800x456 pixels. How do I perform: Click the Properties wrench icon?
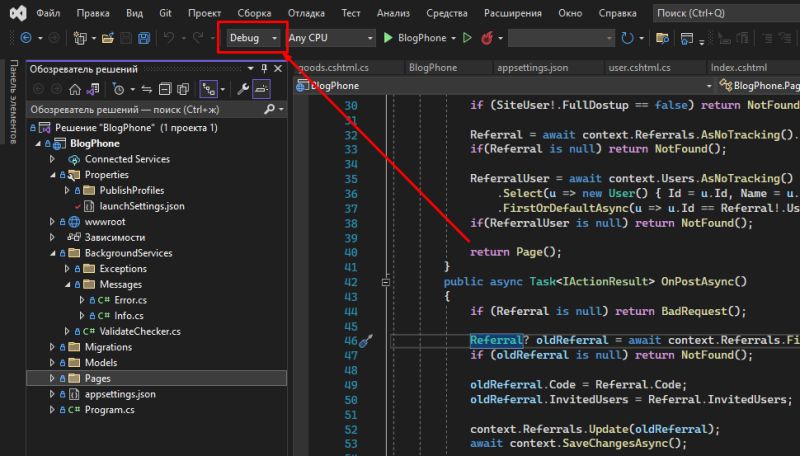(x=243, y=89)
